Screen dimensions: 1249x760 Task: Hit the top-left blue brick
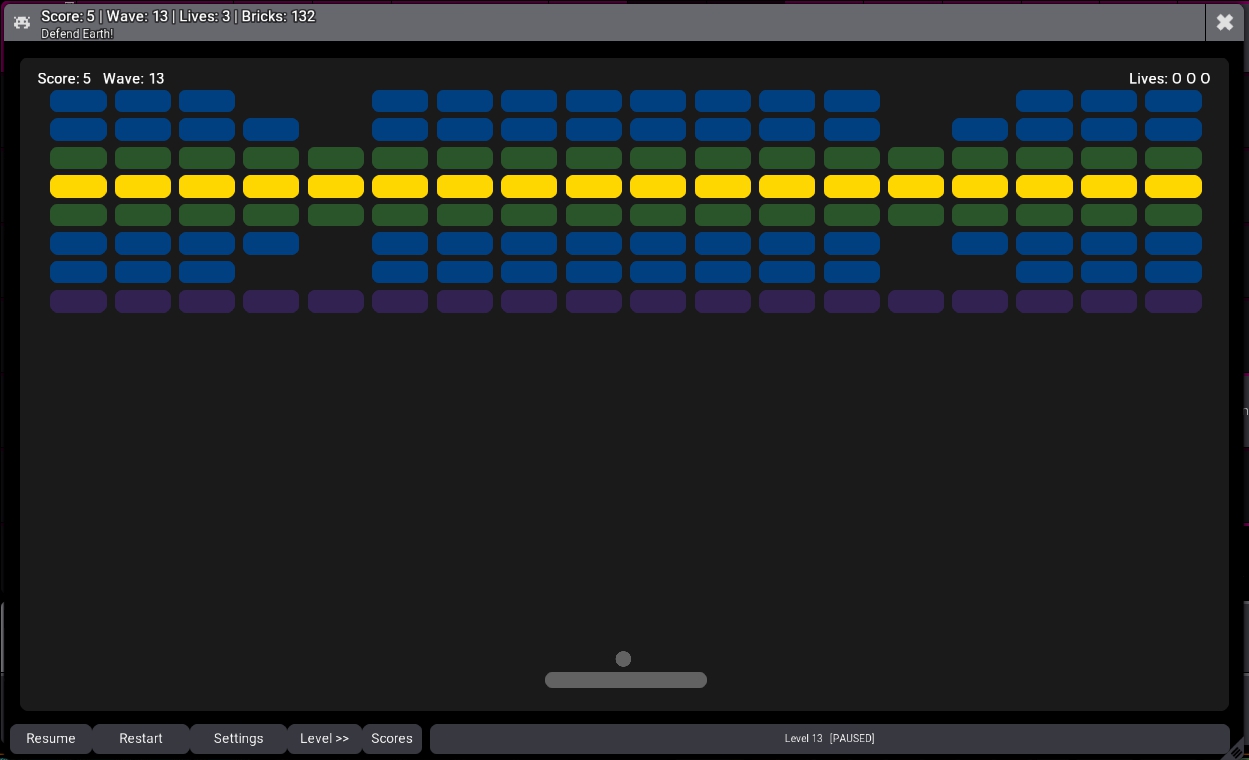(x=78, y=100)
